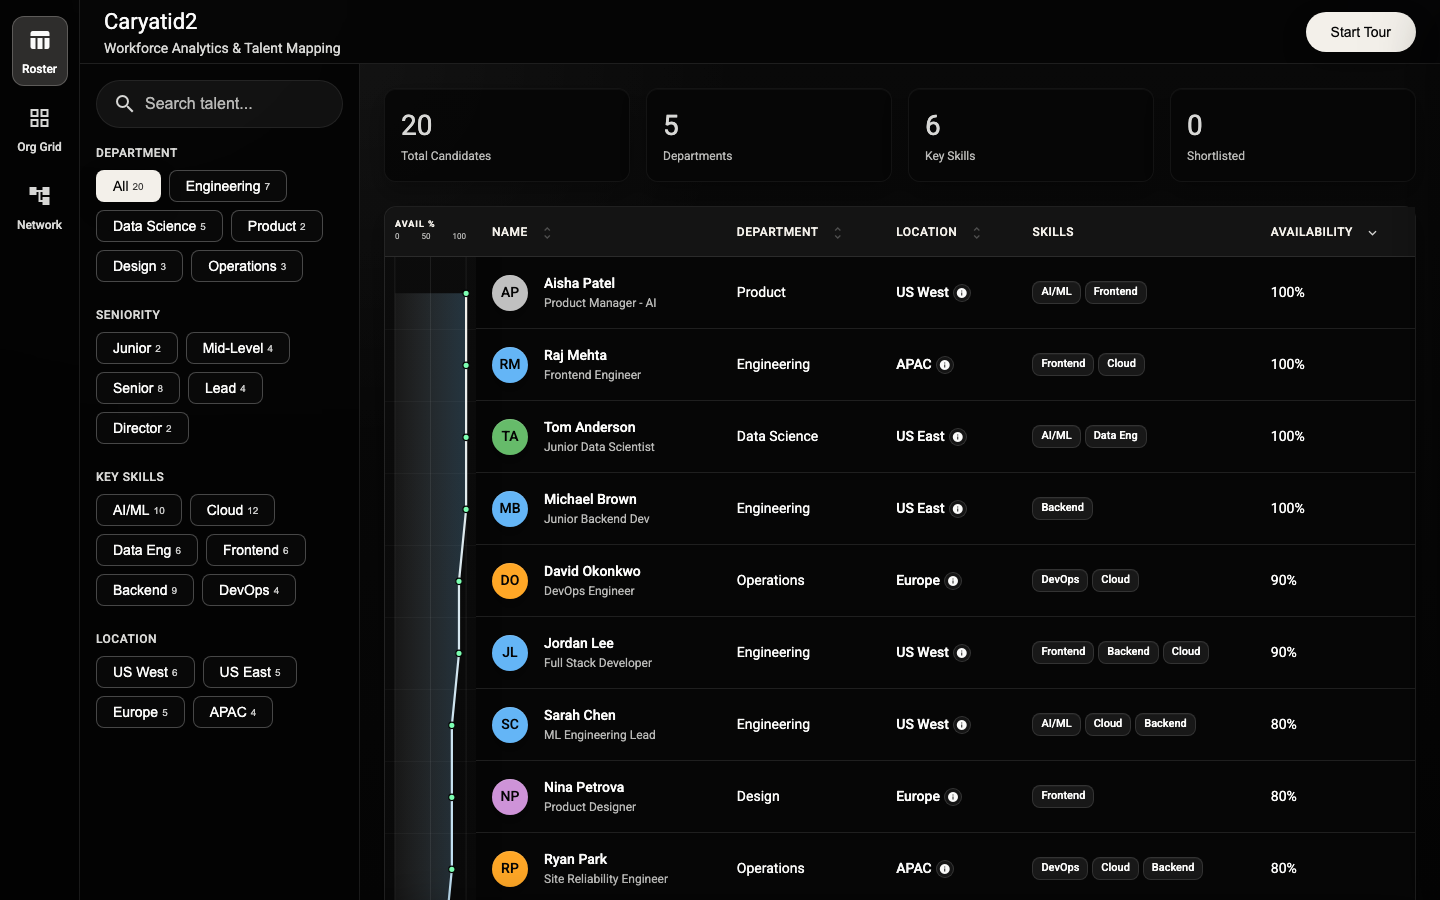This screenshot has width=1440, height=900.
Task: Click info icon in Jordan Lee's location
Action: point(962,653)
